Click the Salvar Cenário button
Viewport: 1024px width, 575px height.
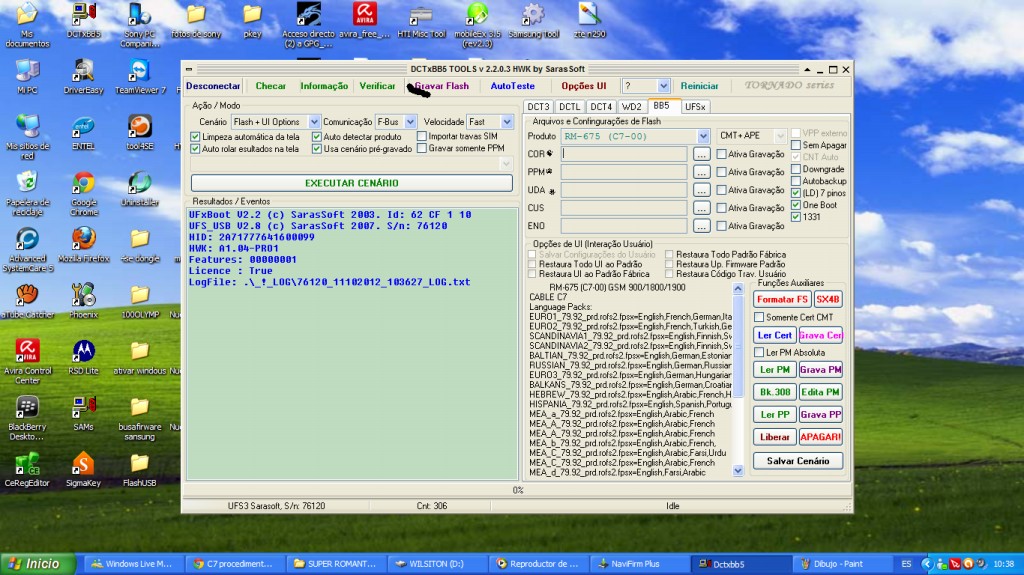797,461
